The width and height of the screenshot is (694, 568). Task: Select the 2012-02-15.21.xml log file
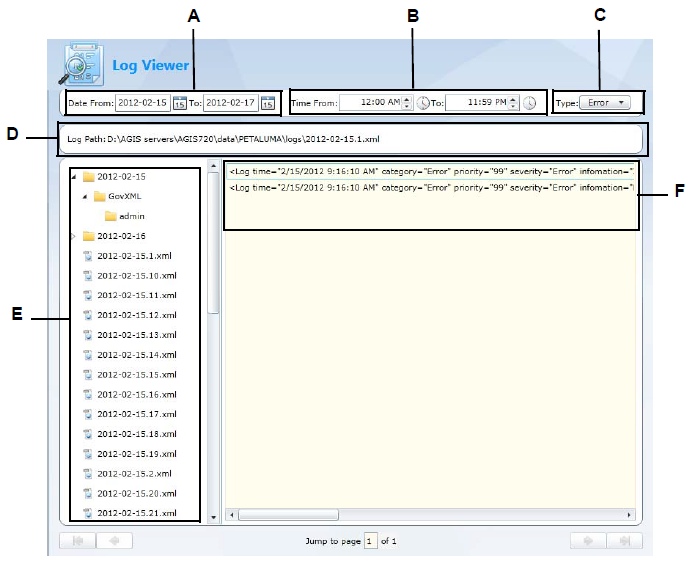click(136, 513)
